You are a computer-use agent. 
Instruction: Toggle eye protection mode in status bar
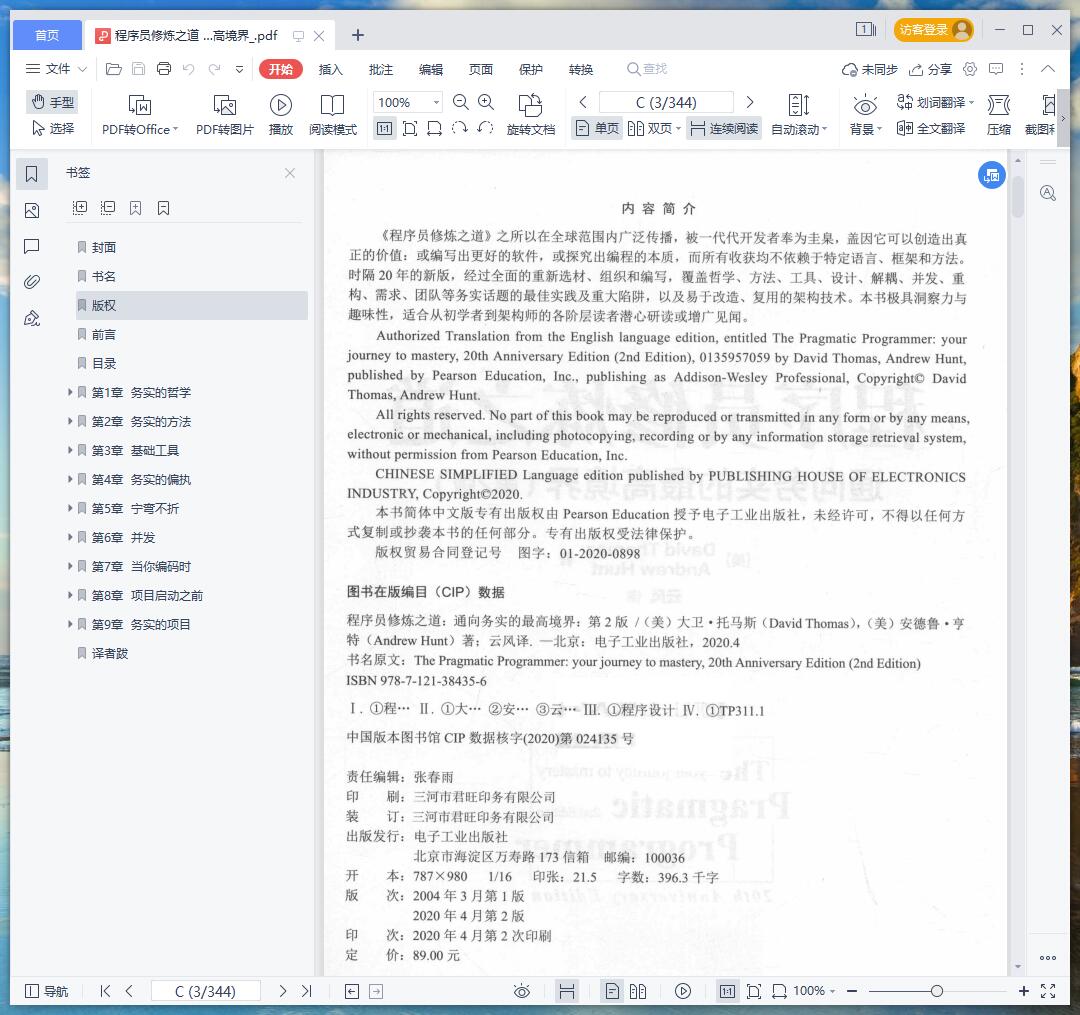(522, 991)
